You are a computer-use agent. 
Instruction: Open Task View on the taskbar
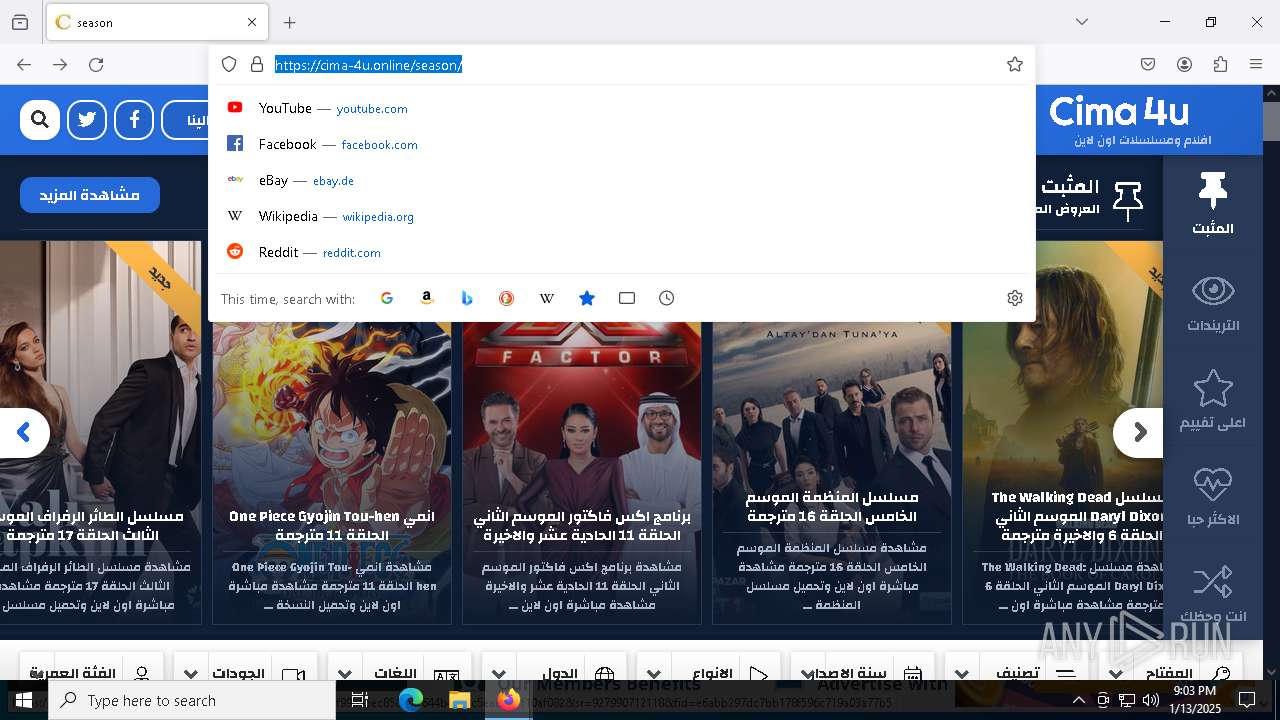click(x=360, y=700)
